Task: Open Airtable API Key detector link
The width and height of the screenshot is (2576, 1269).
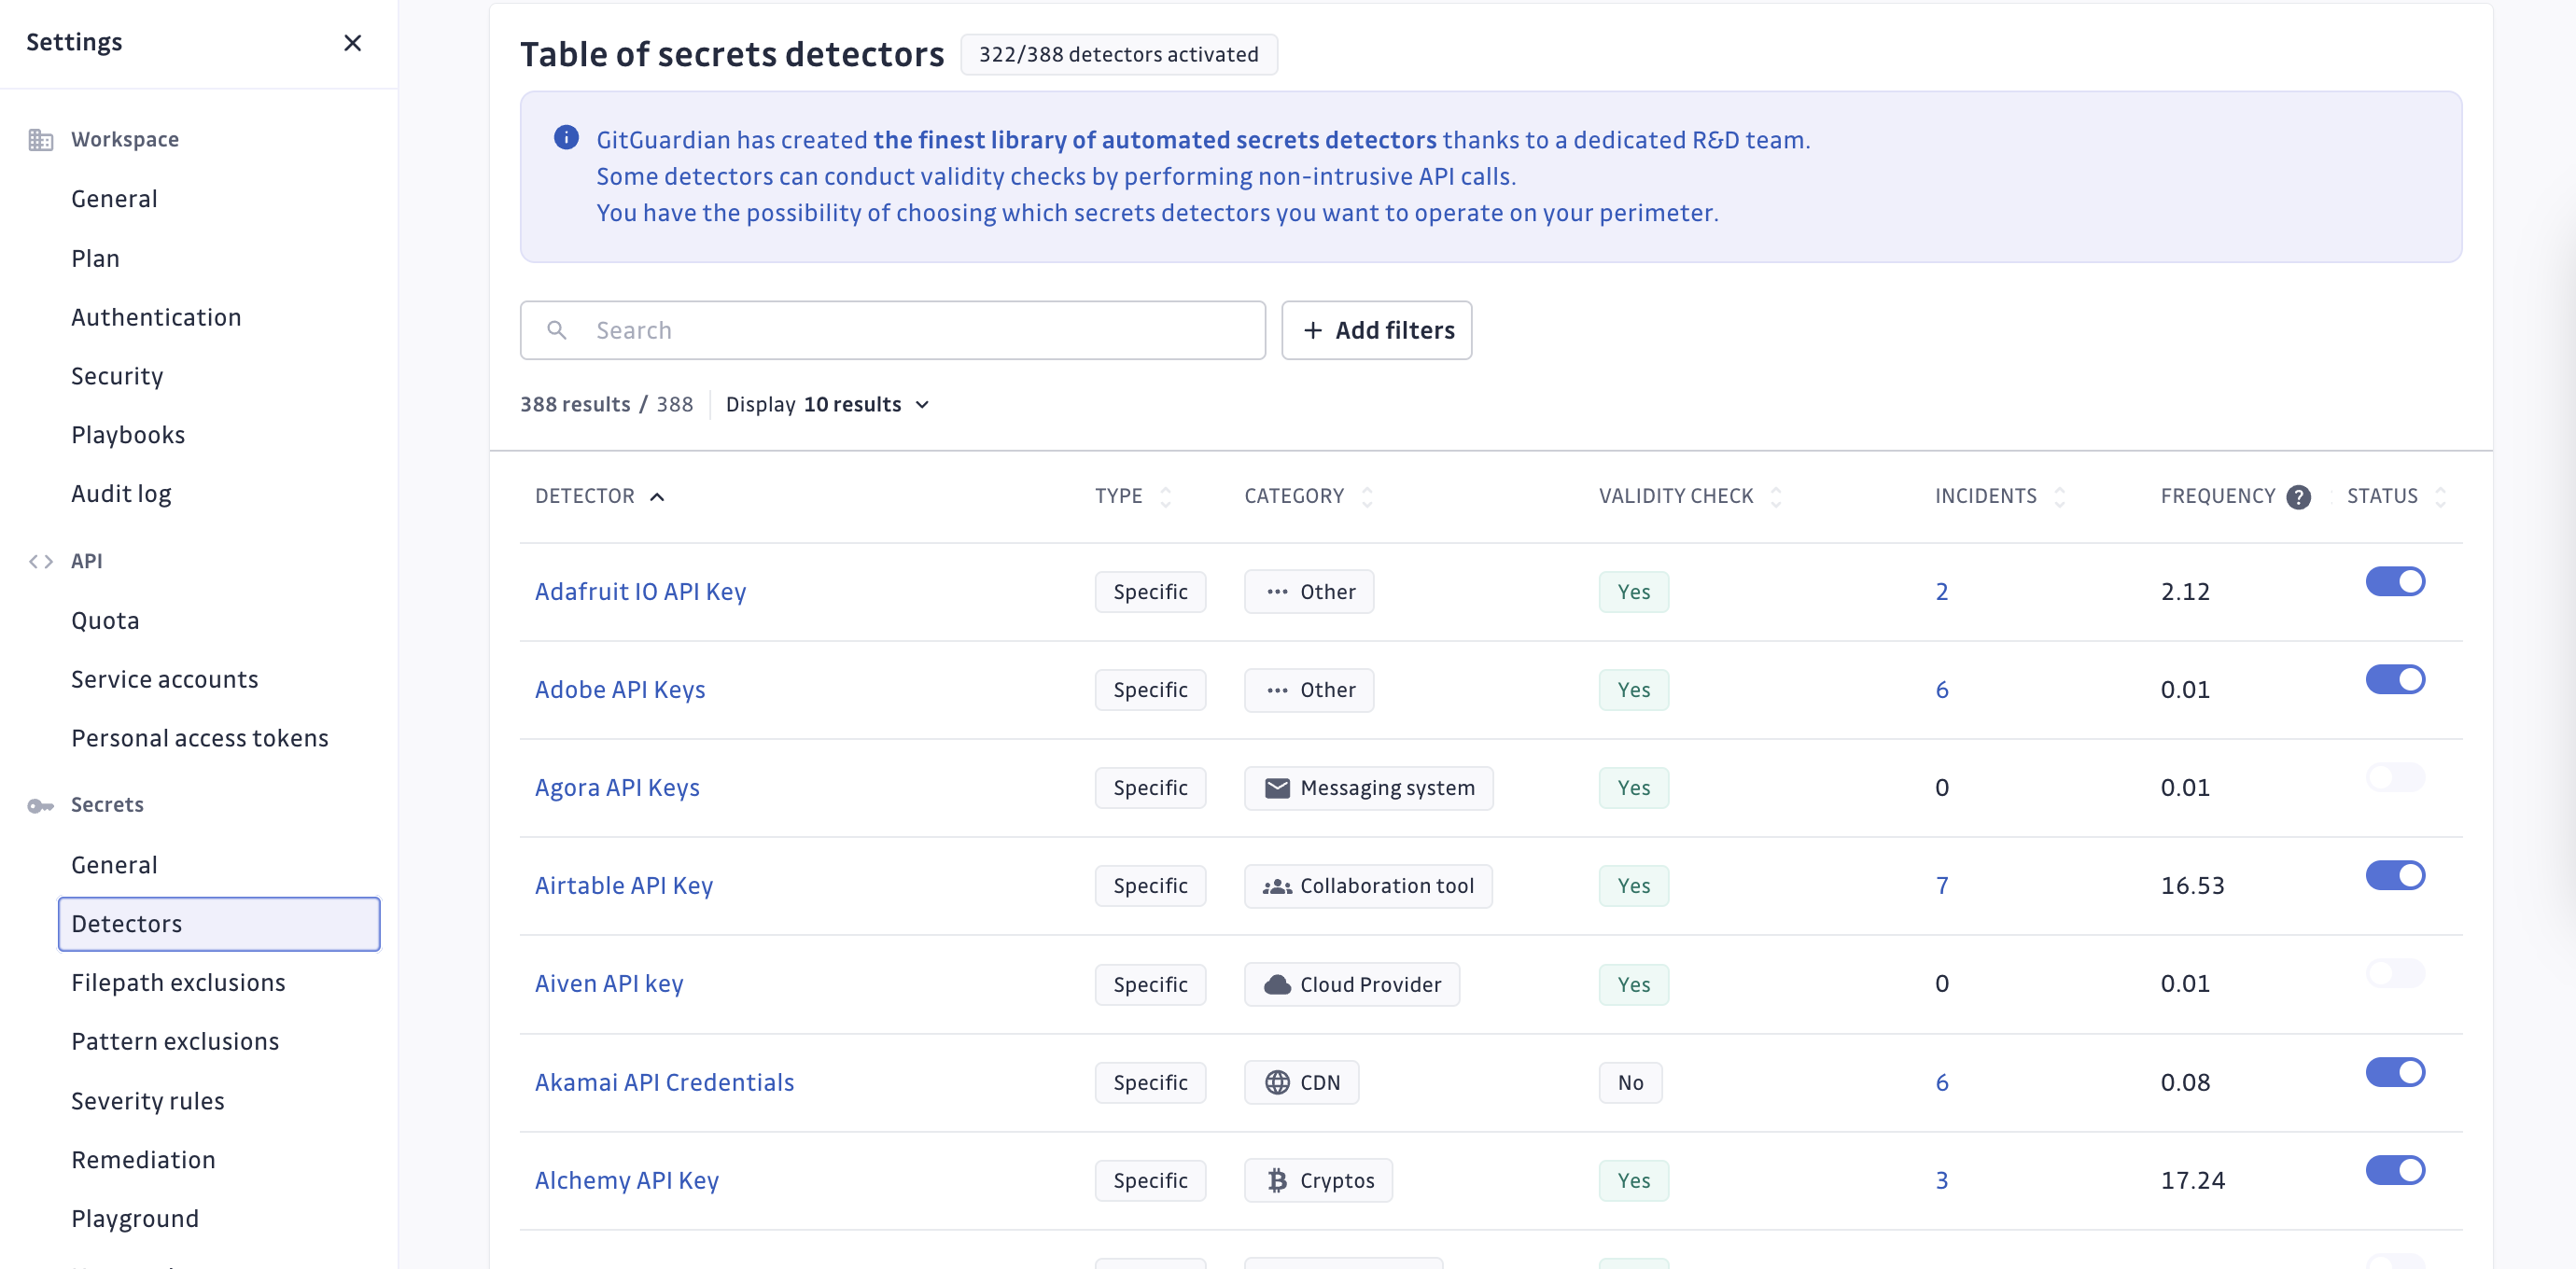Action: (x=624, y=886)
